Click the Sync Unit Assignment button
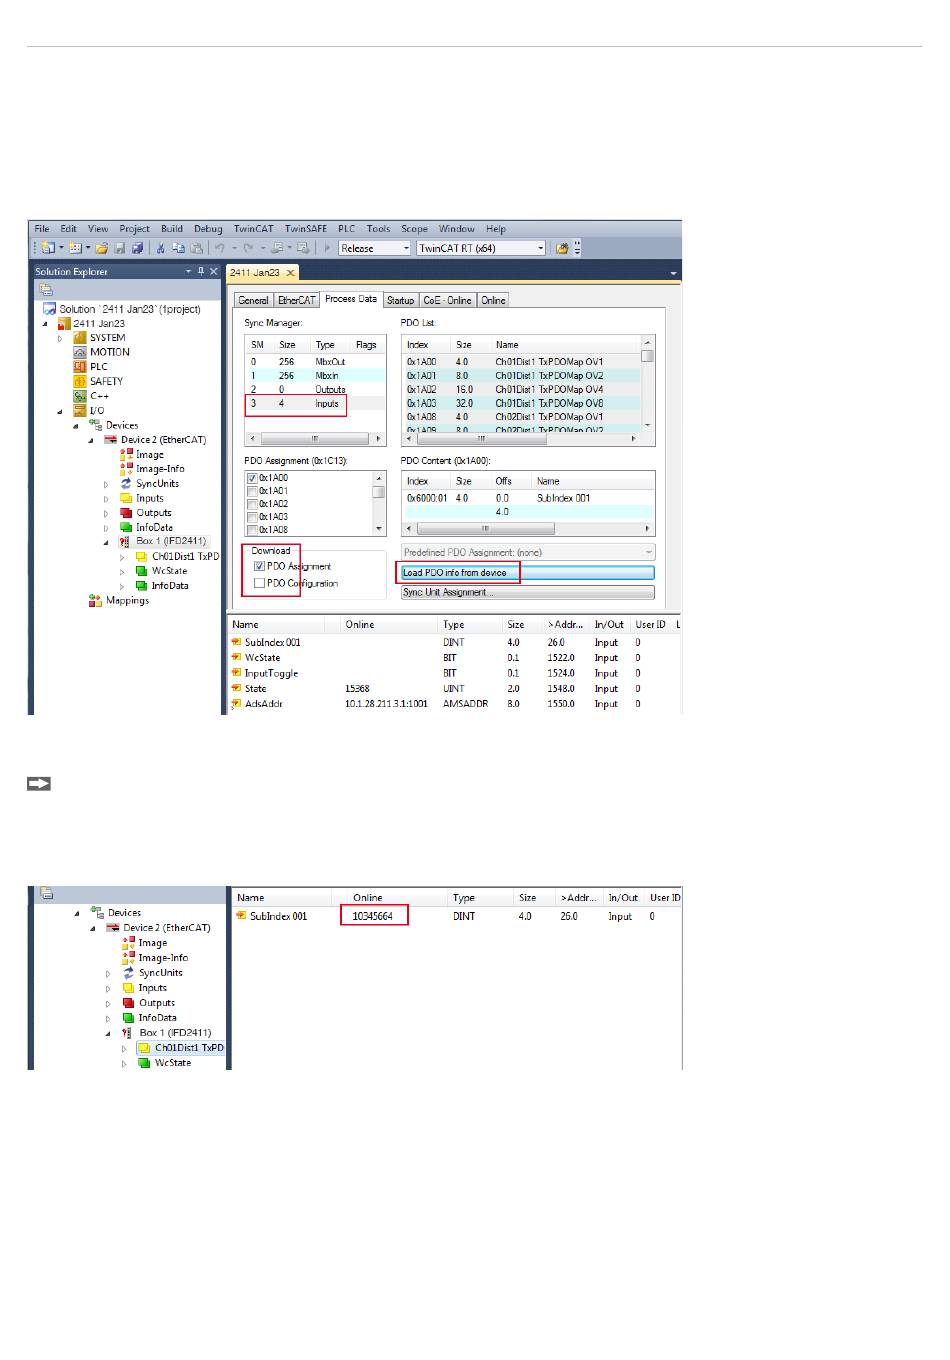Image resolution: width=950 pixels, height=1360 pixels. tap(527, 592)
